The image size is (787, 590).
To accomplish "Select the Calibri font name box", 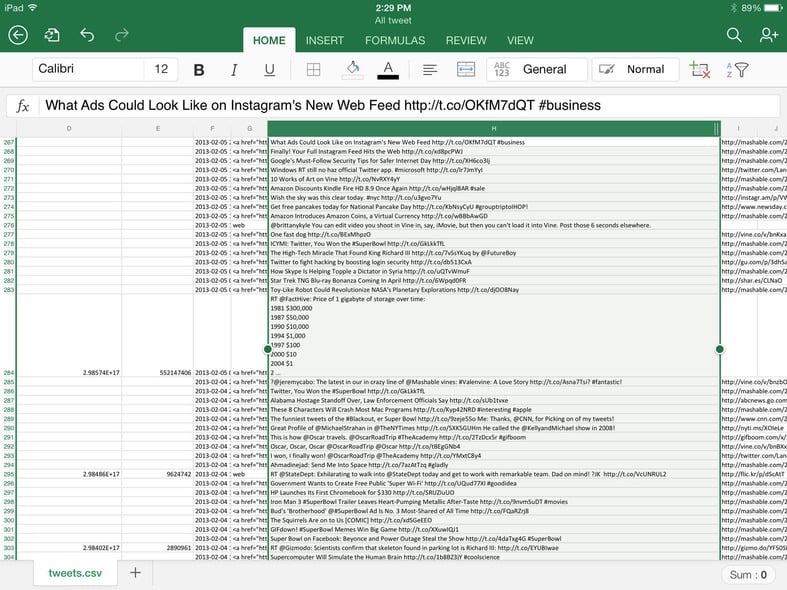I will (88, 69).
